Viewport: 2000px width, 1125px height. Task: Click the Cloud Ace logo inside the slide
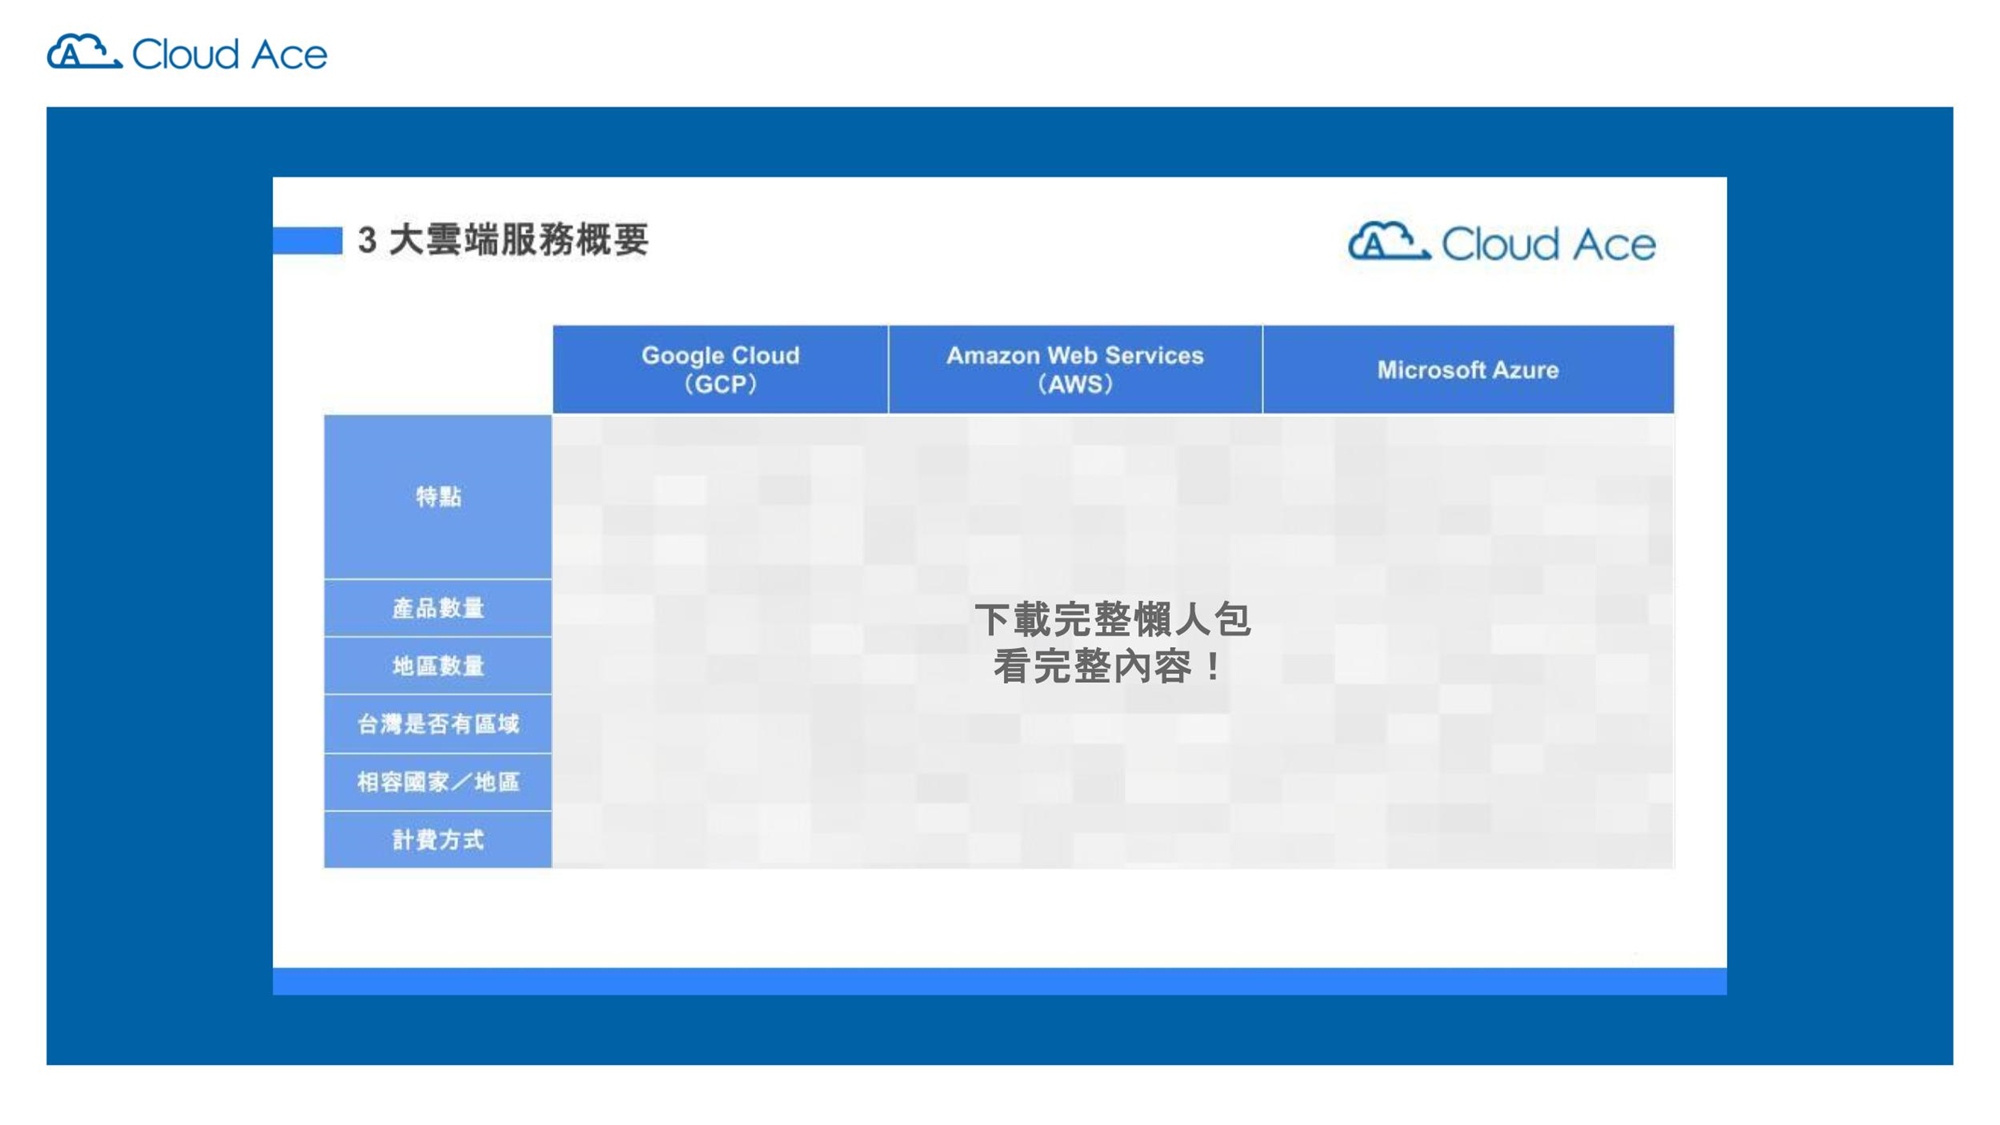(x=1501, y=243)
